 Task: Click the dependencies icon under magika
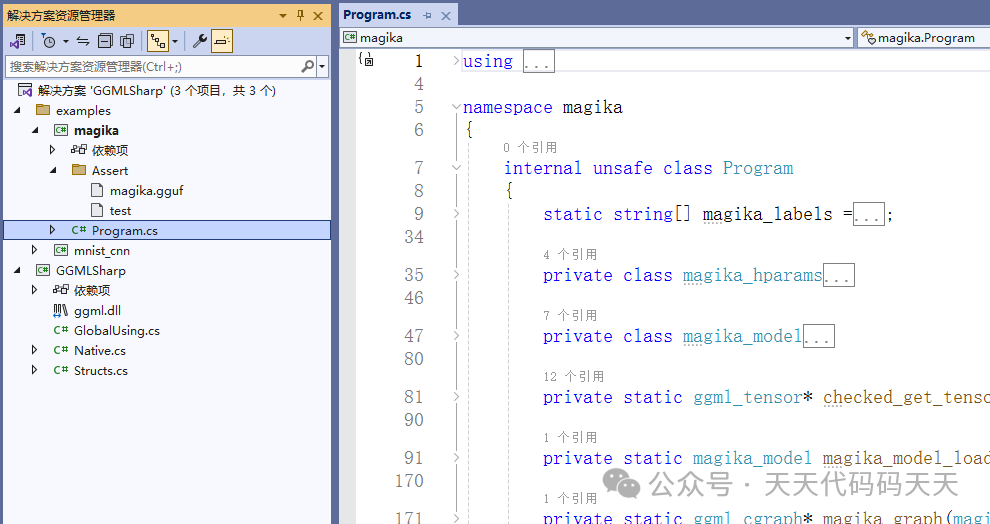click(x=79, y=150)
